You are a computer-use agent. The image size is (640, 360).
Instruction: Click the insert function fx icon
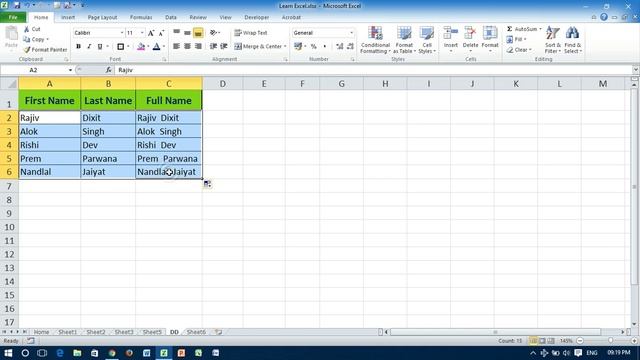tap(108, 70)
